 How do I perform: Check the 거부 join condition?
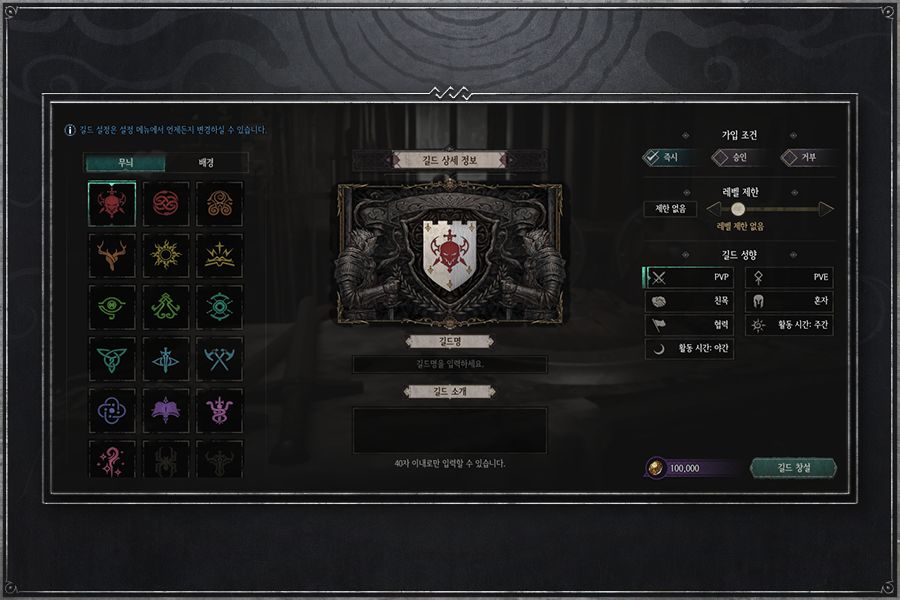[807, 157]
